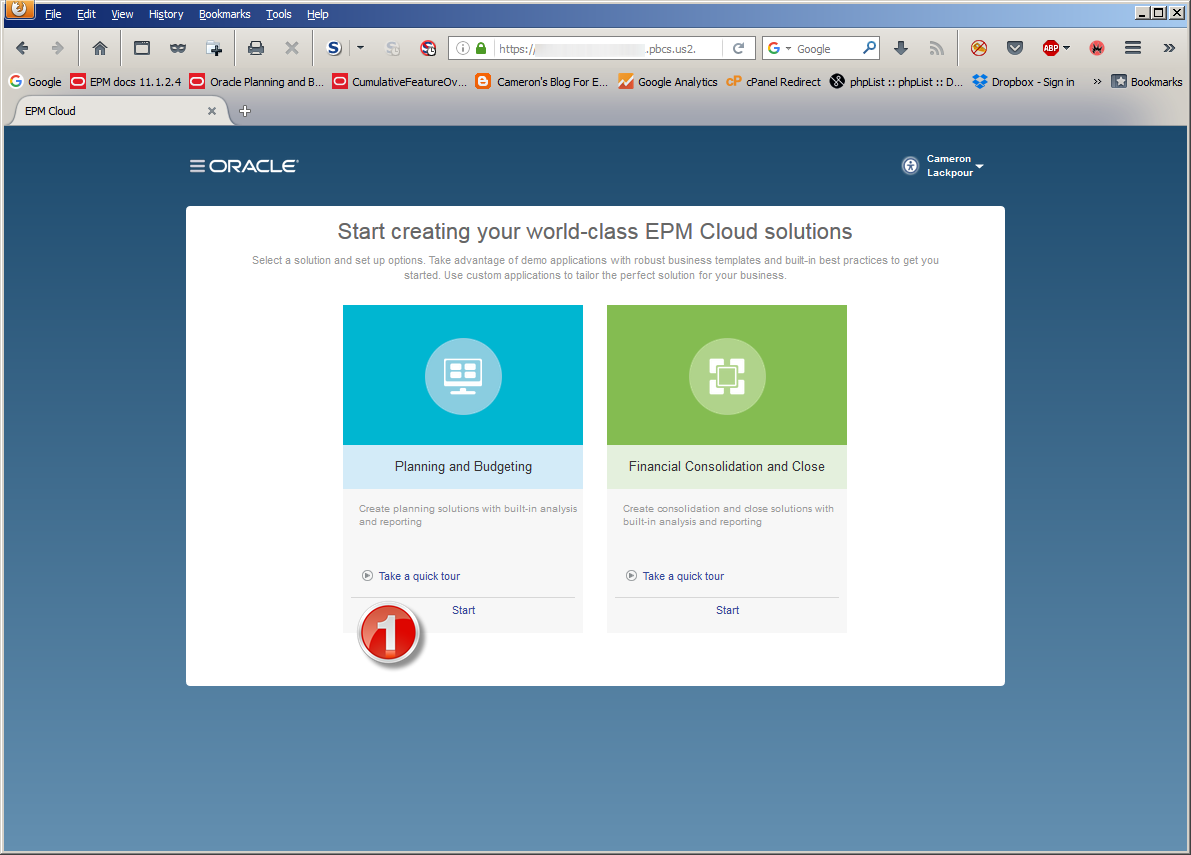Show more toolbar items chevron

click(x=1169, y=48)
